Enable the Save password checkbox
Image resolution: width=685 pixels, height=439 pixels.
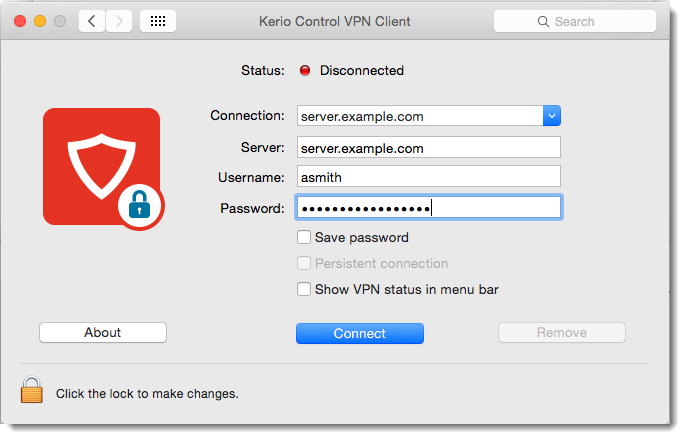tap(304, 237)
